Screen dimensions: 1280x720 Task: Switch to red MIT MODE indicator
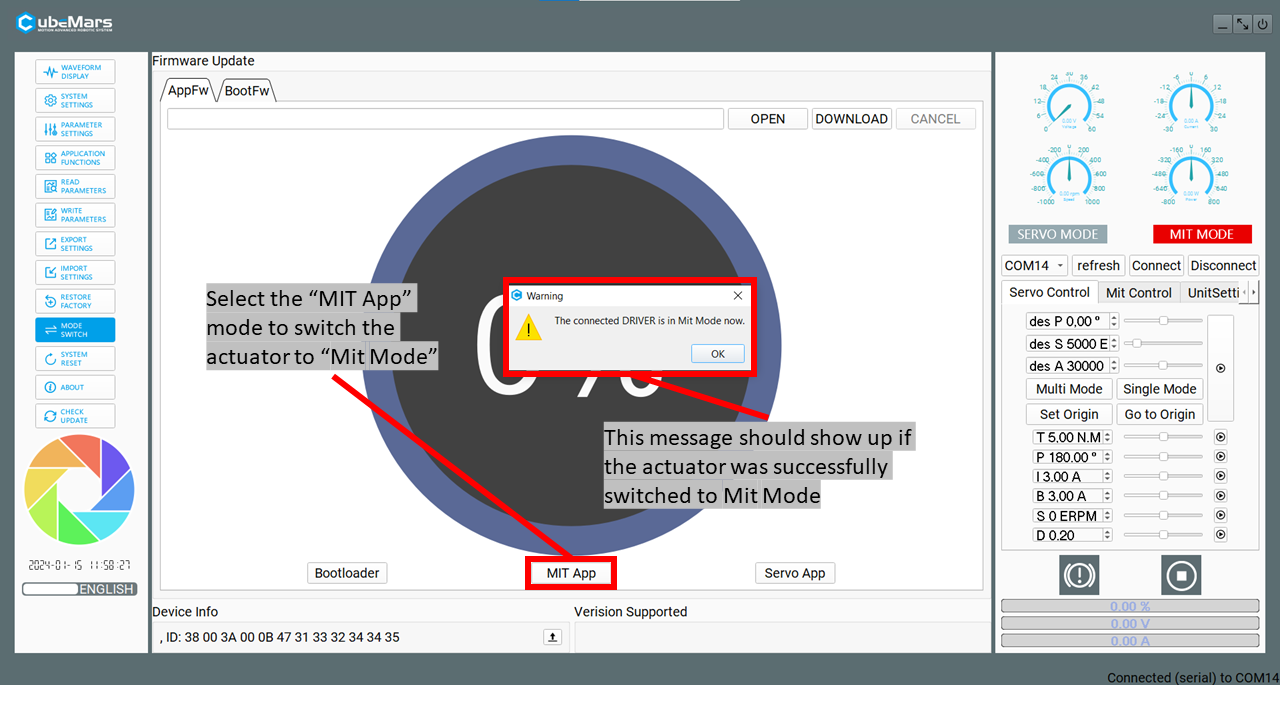coord(1201,234)
